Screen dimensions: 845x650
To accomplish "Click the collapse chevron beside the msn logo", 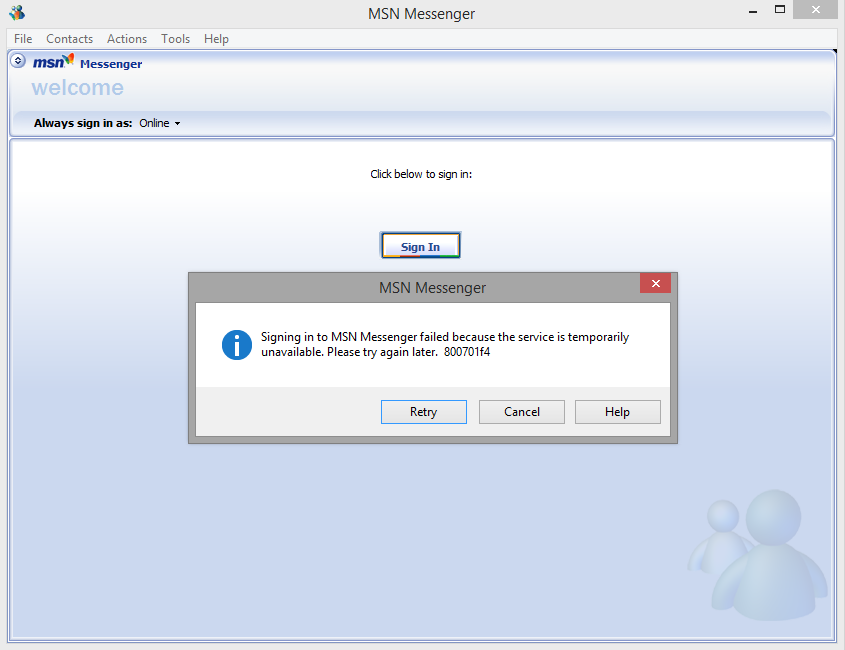I will (x=18, y=60).
